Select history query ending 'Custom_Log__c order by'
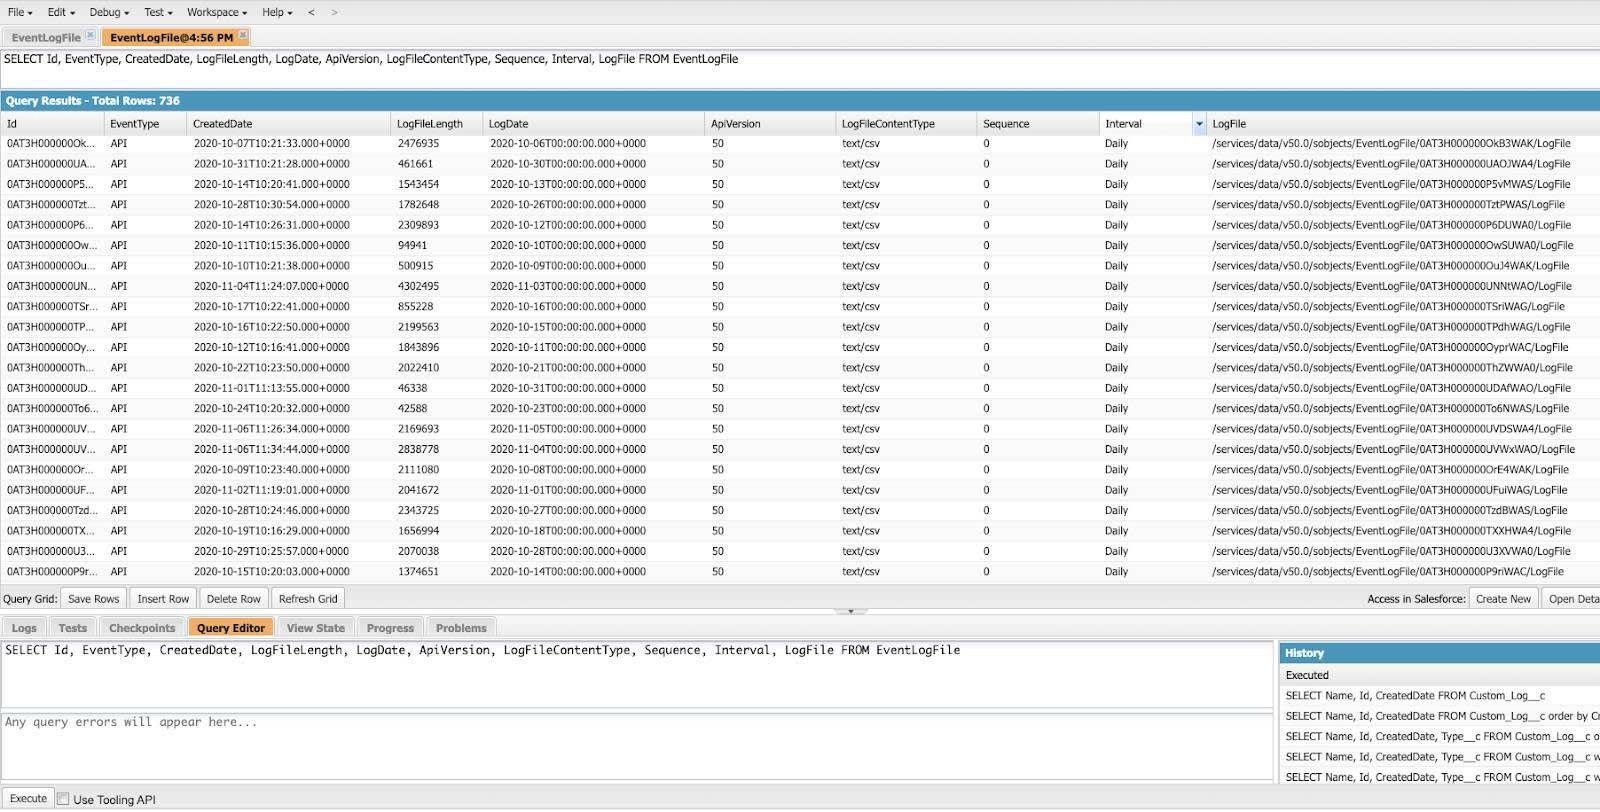The height and width of the screenshot is (812, 1600). click(1440, 716)
